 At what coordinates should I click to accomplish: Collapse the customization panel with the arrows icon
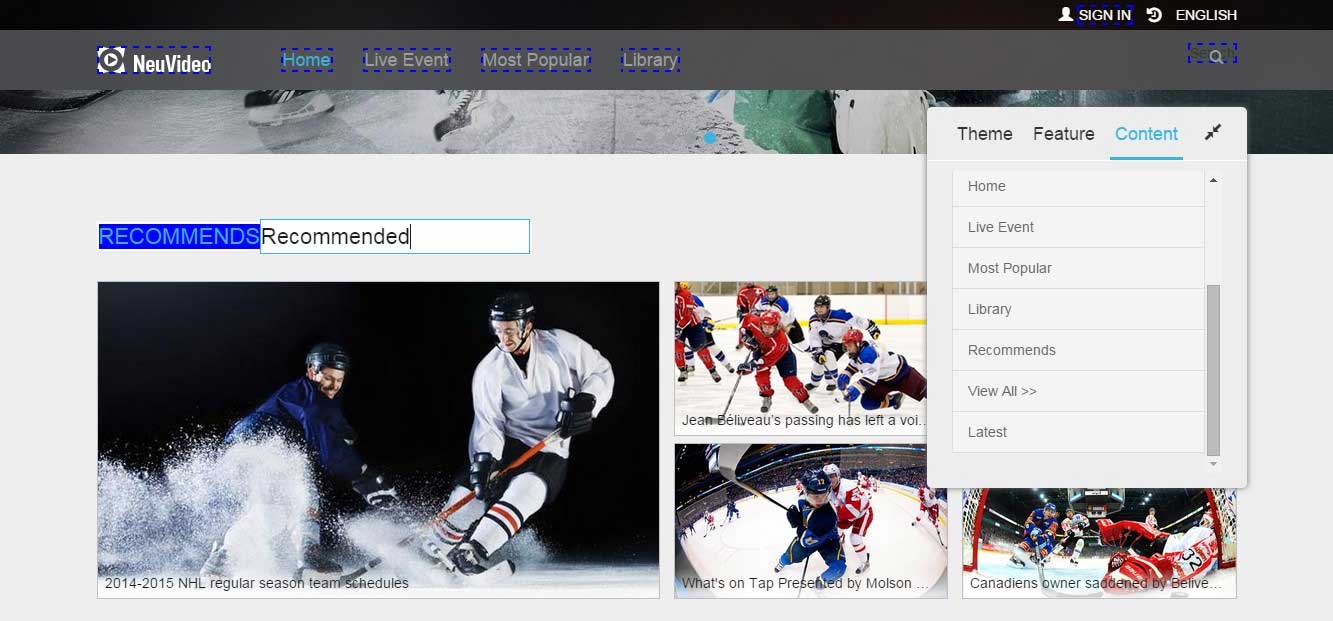tap(1213, 133)
